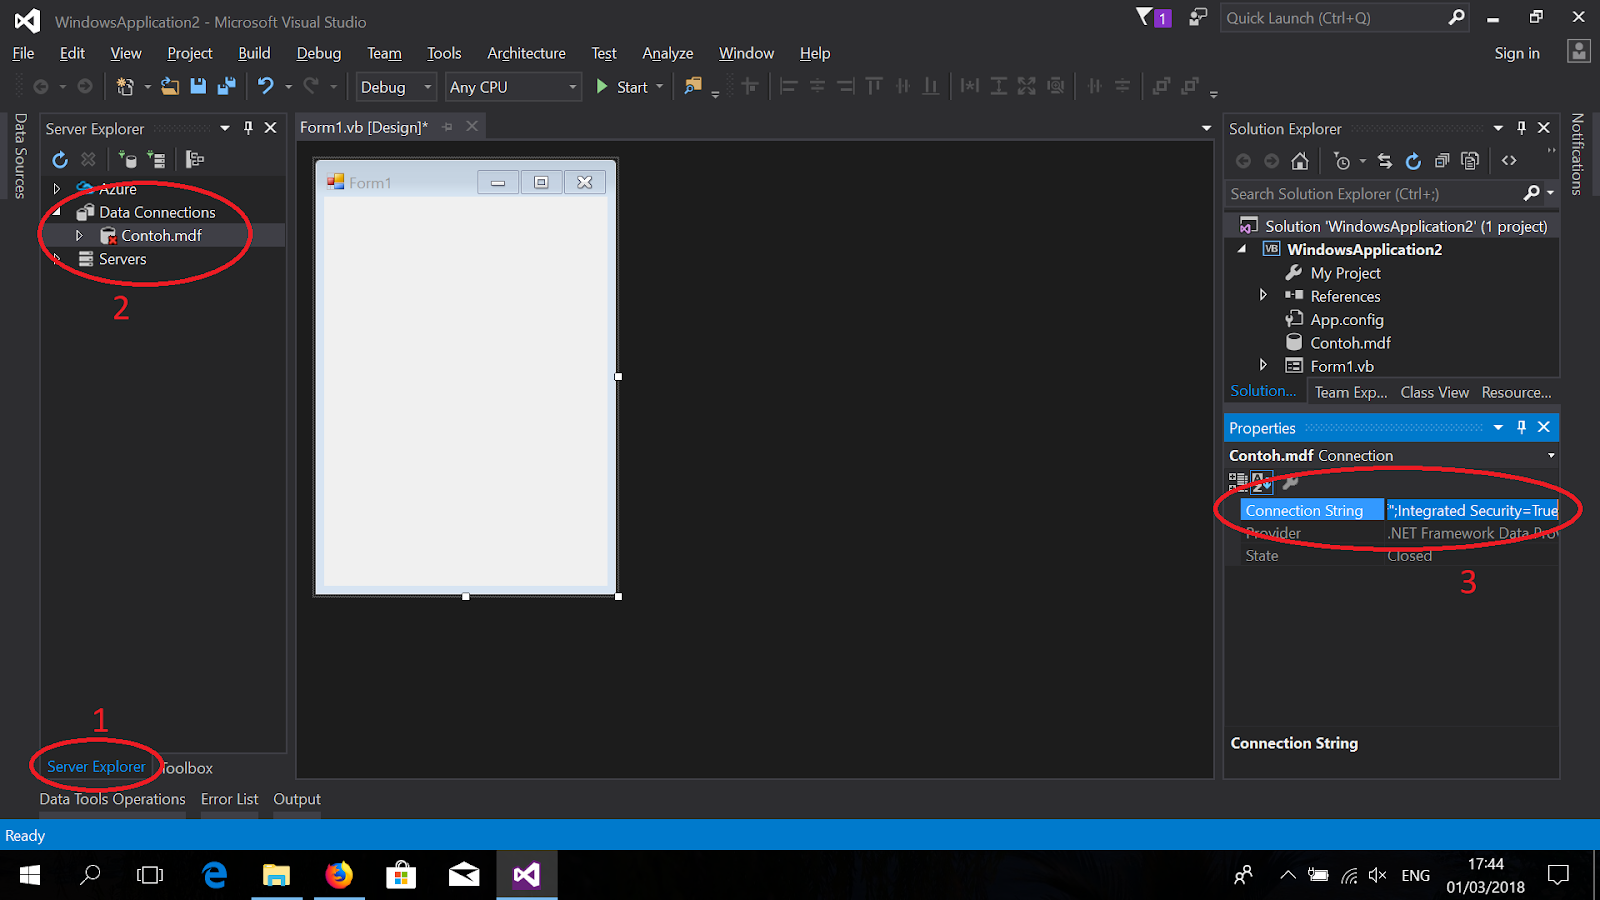Launch Firefox from the taskbar
This screenshot has width=1600, height=900.
coord(340,875)
